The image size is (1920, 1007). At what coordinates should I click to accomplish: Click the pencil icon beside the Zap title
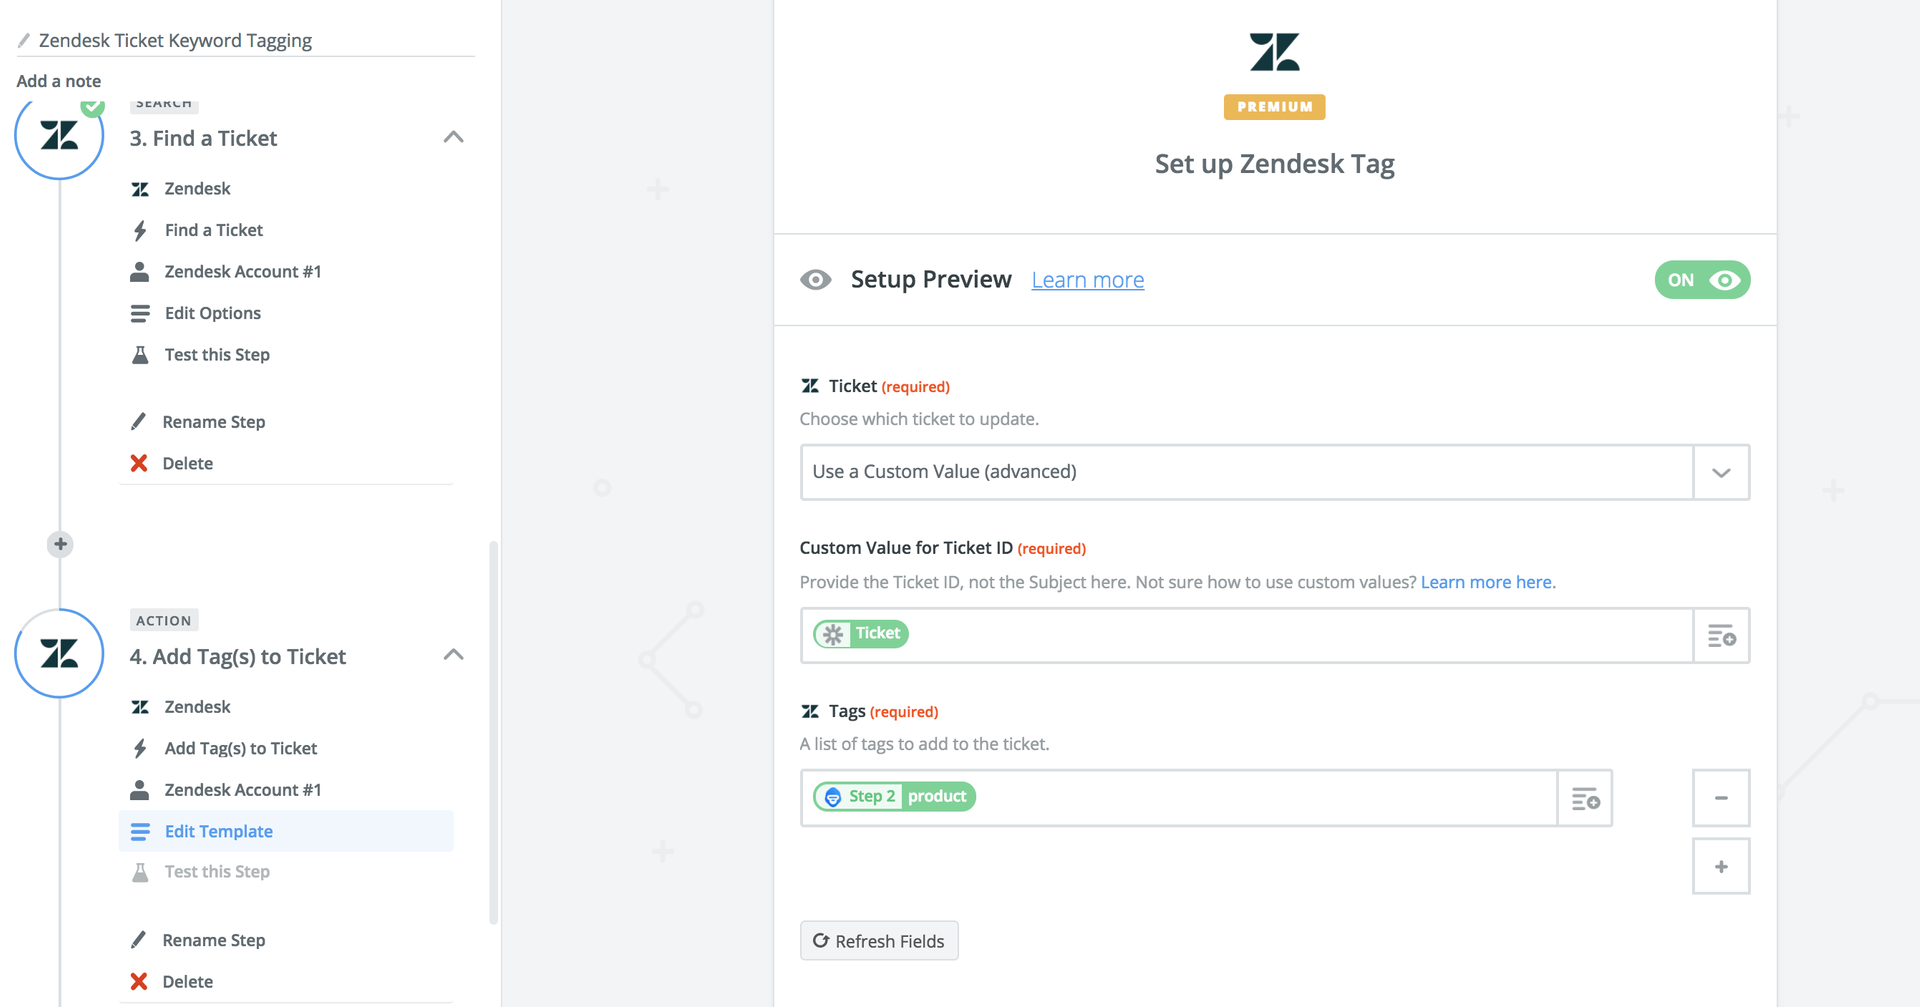(x=24, y=41)
